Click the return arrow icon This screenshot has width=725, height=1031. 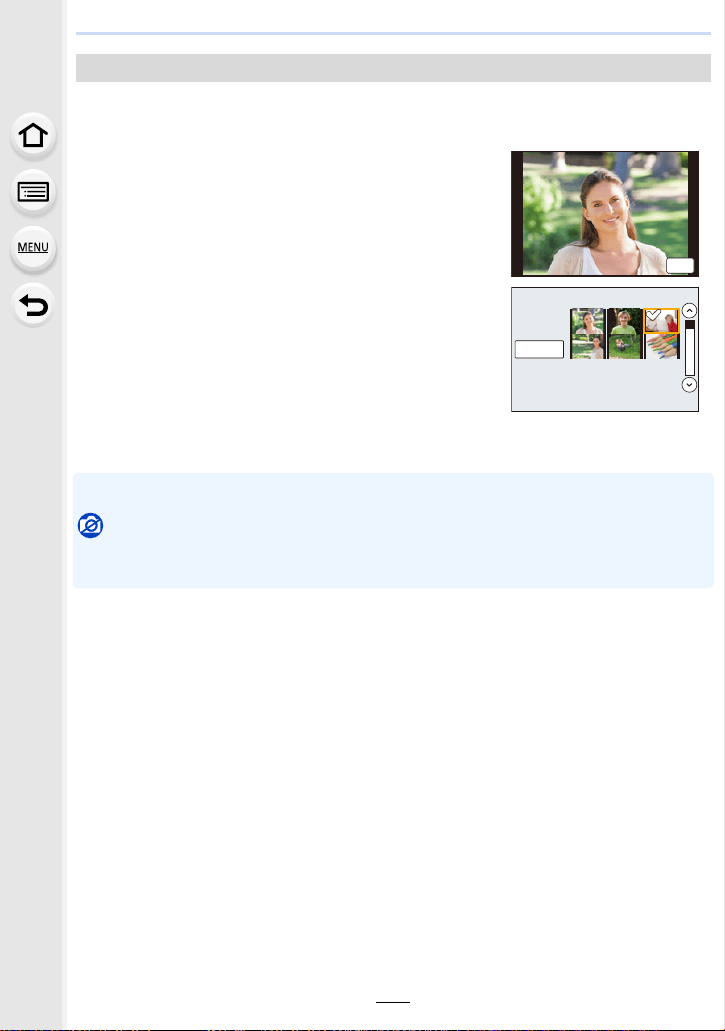33,305
